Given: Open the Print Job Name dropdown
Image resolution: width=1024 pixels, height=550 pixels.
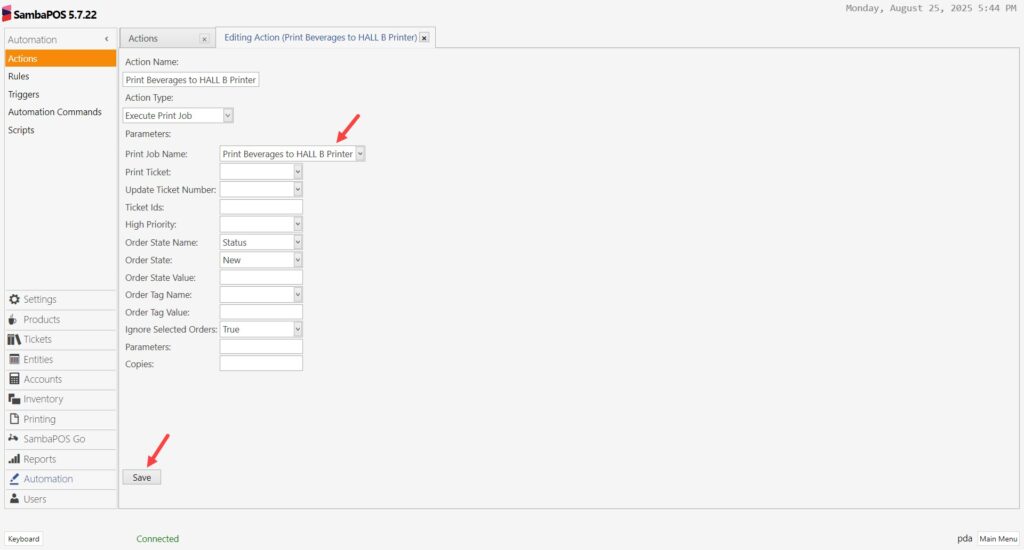Looking at the screenshot, I should coord(360,154).
